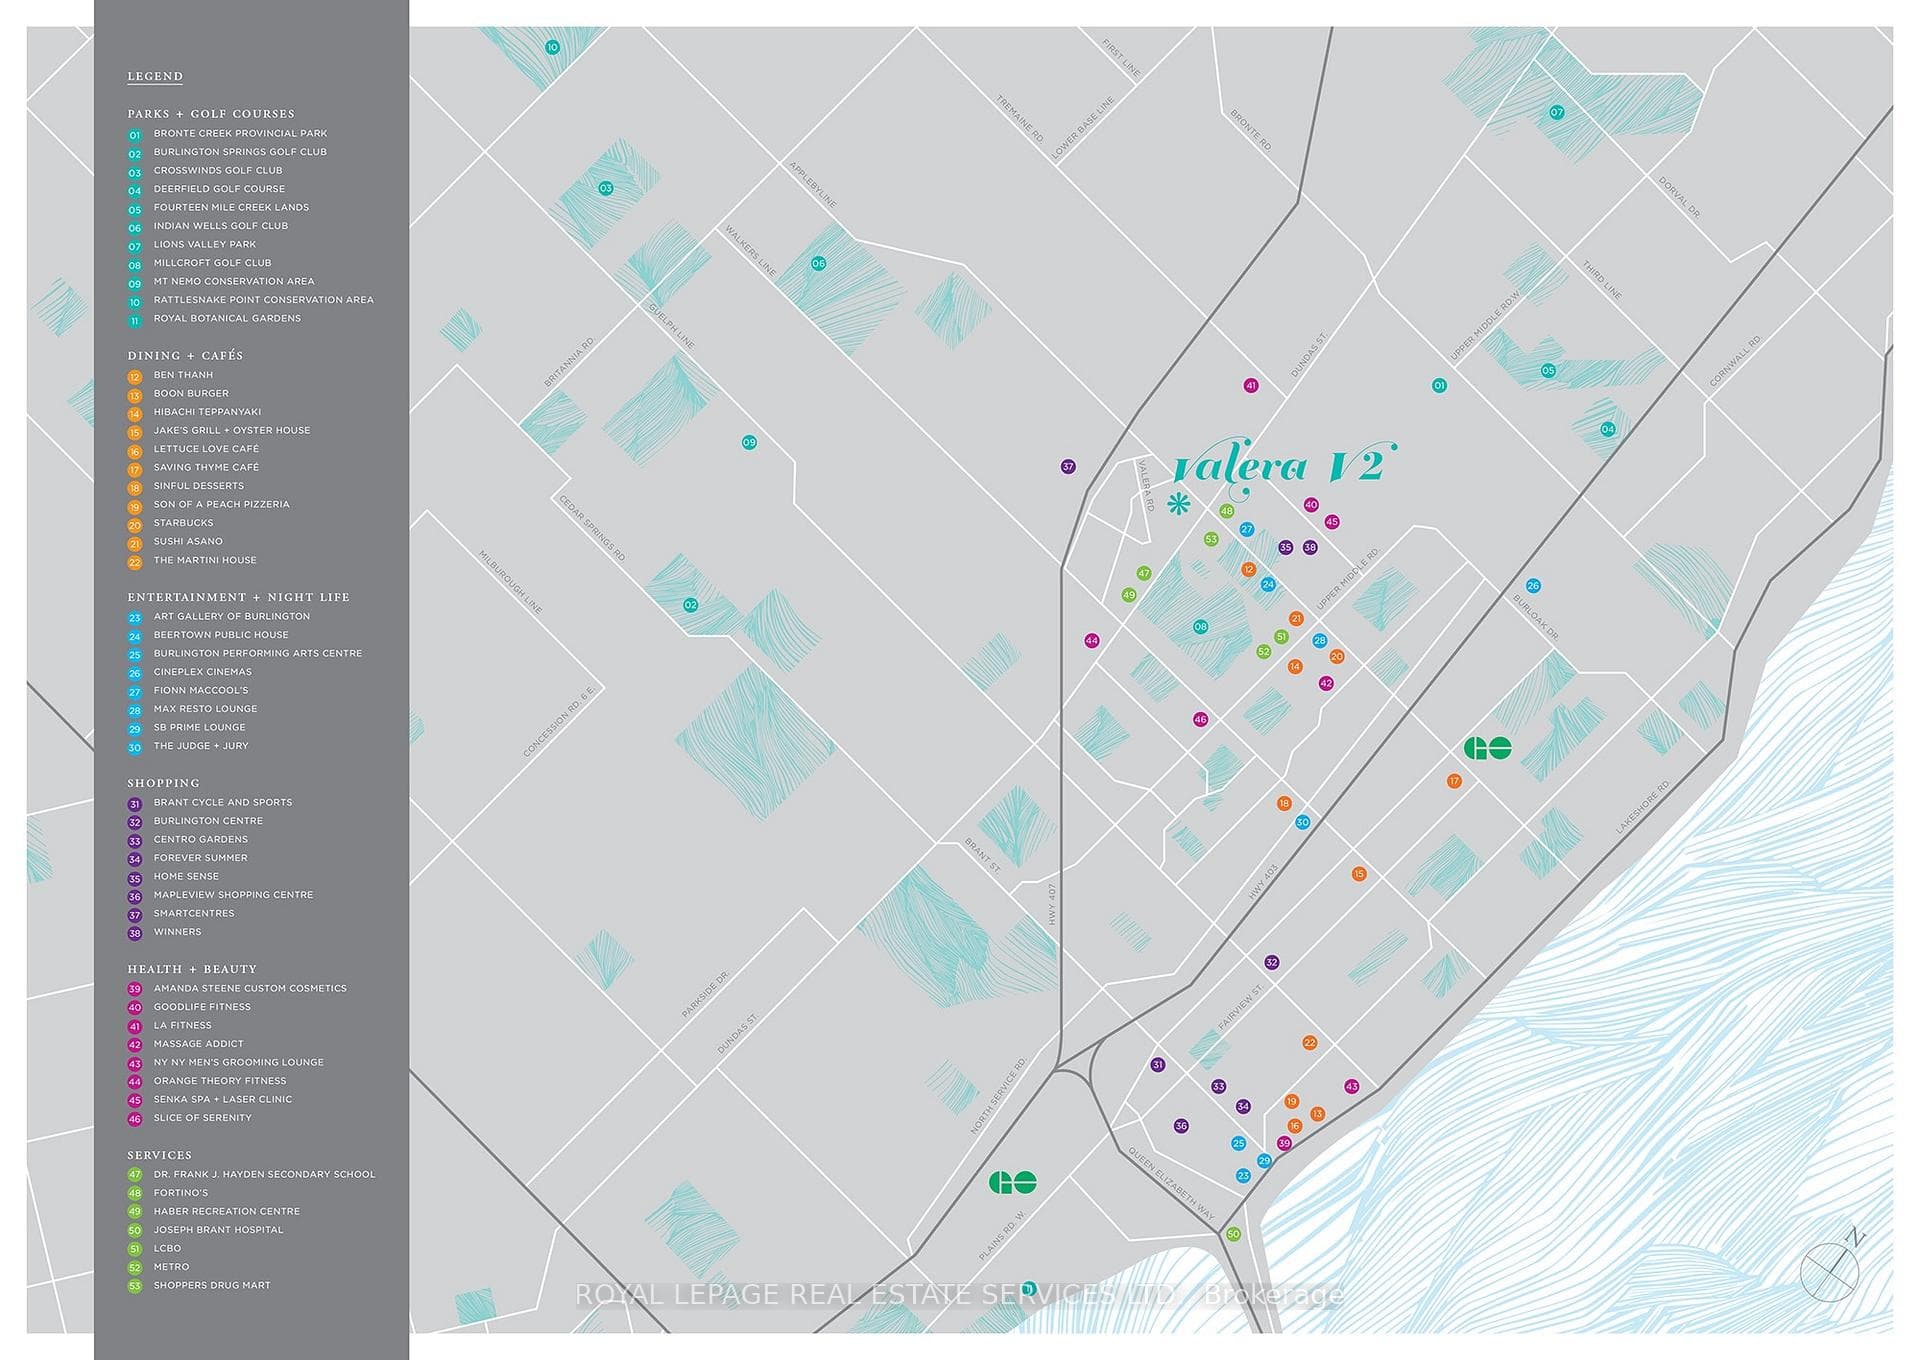The height and width of the screenshot is (1360, 1920).
Task: Select map marker 17 Saving Thyme Café
Action: (x=1454, y=781)
